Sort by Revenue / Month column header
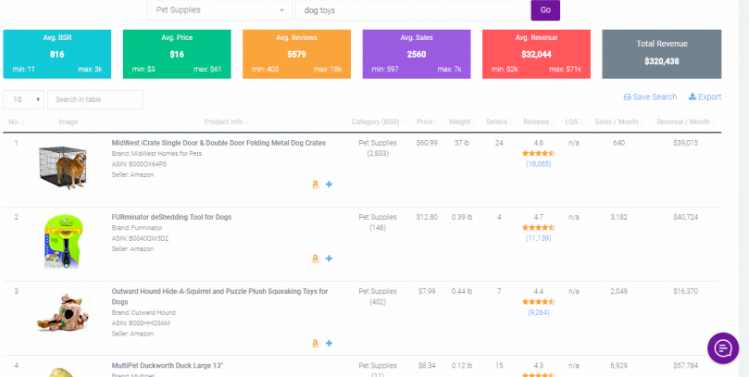The width and height of the screenshot is (749, 377). 685,122
